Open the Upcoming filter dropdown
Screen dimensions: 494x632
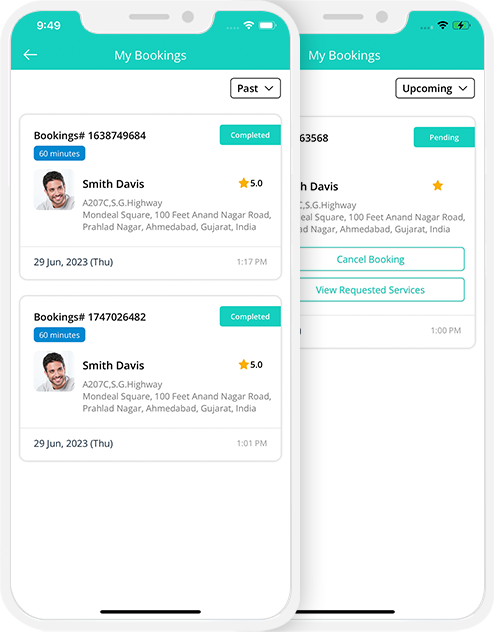coord(435,88)
